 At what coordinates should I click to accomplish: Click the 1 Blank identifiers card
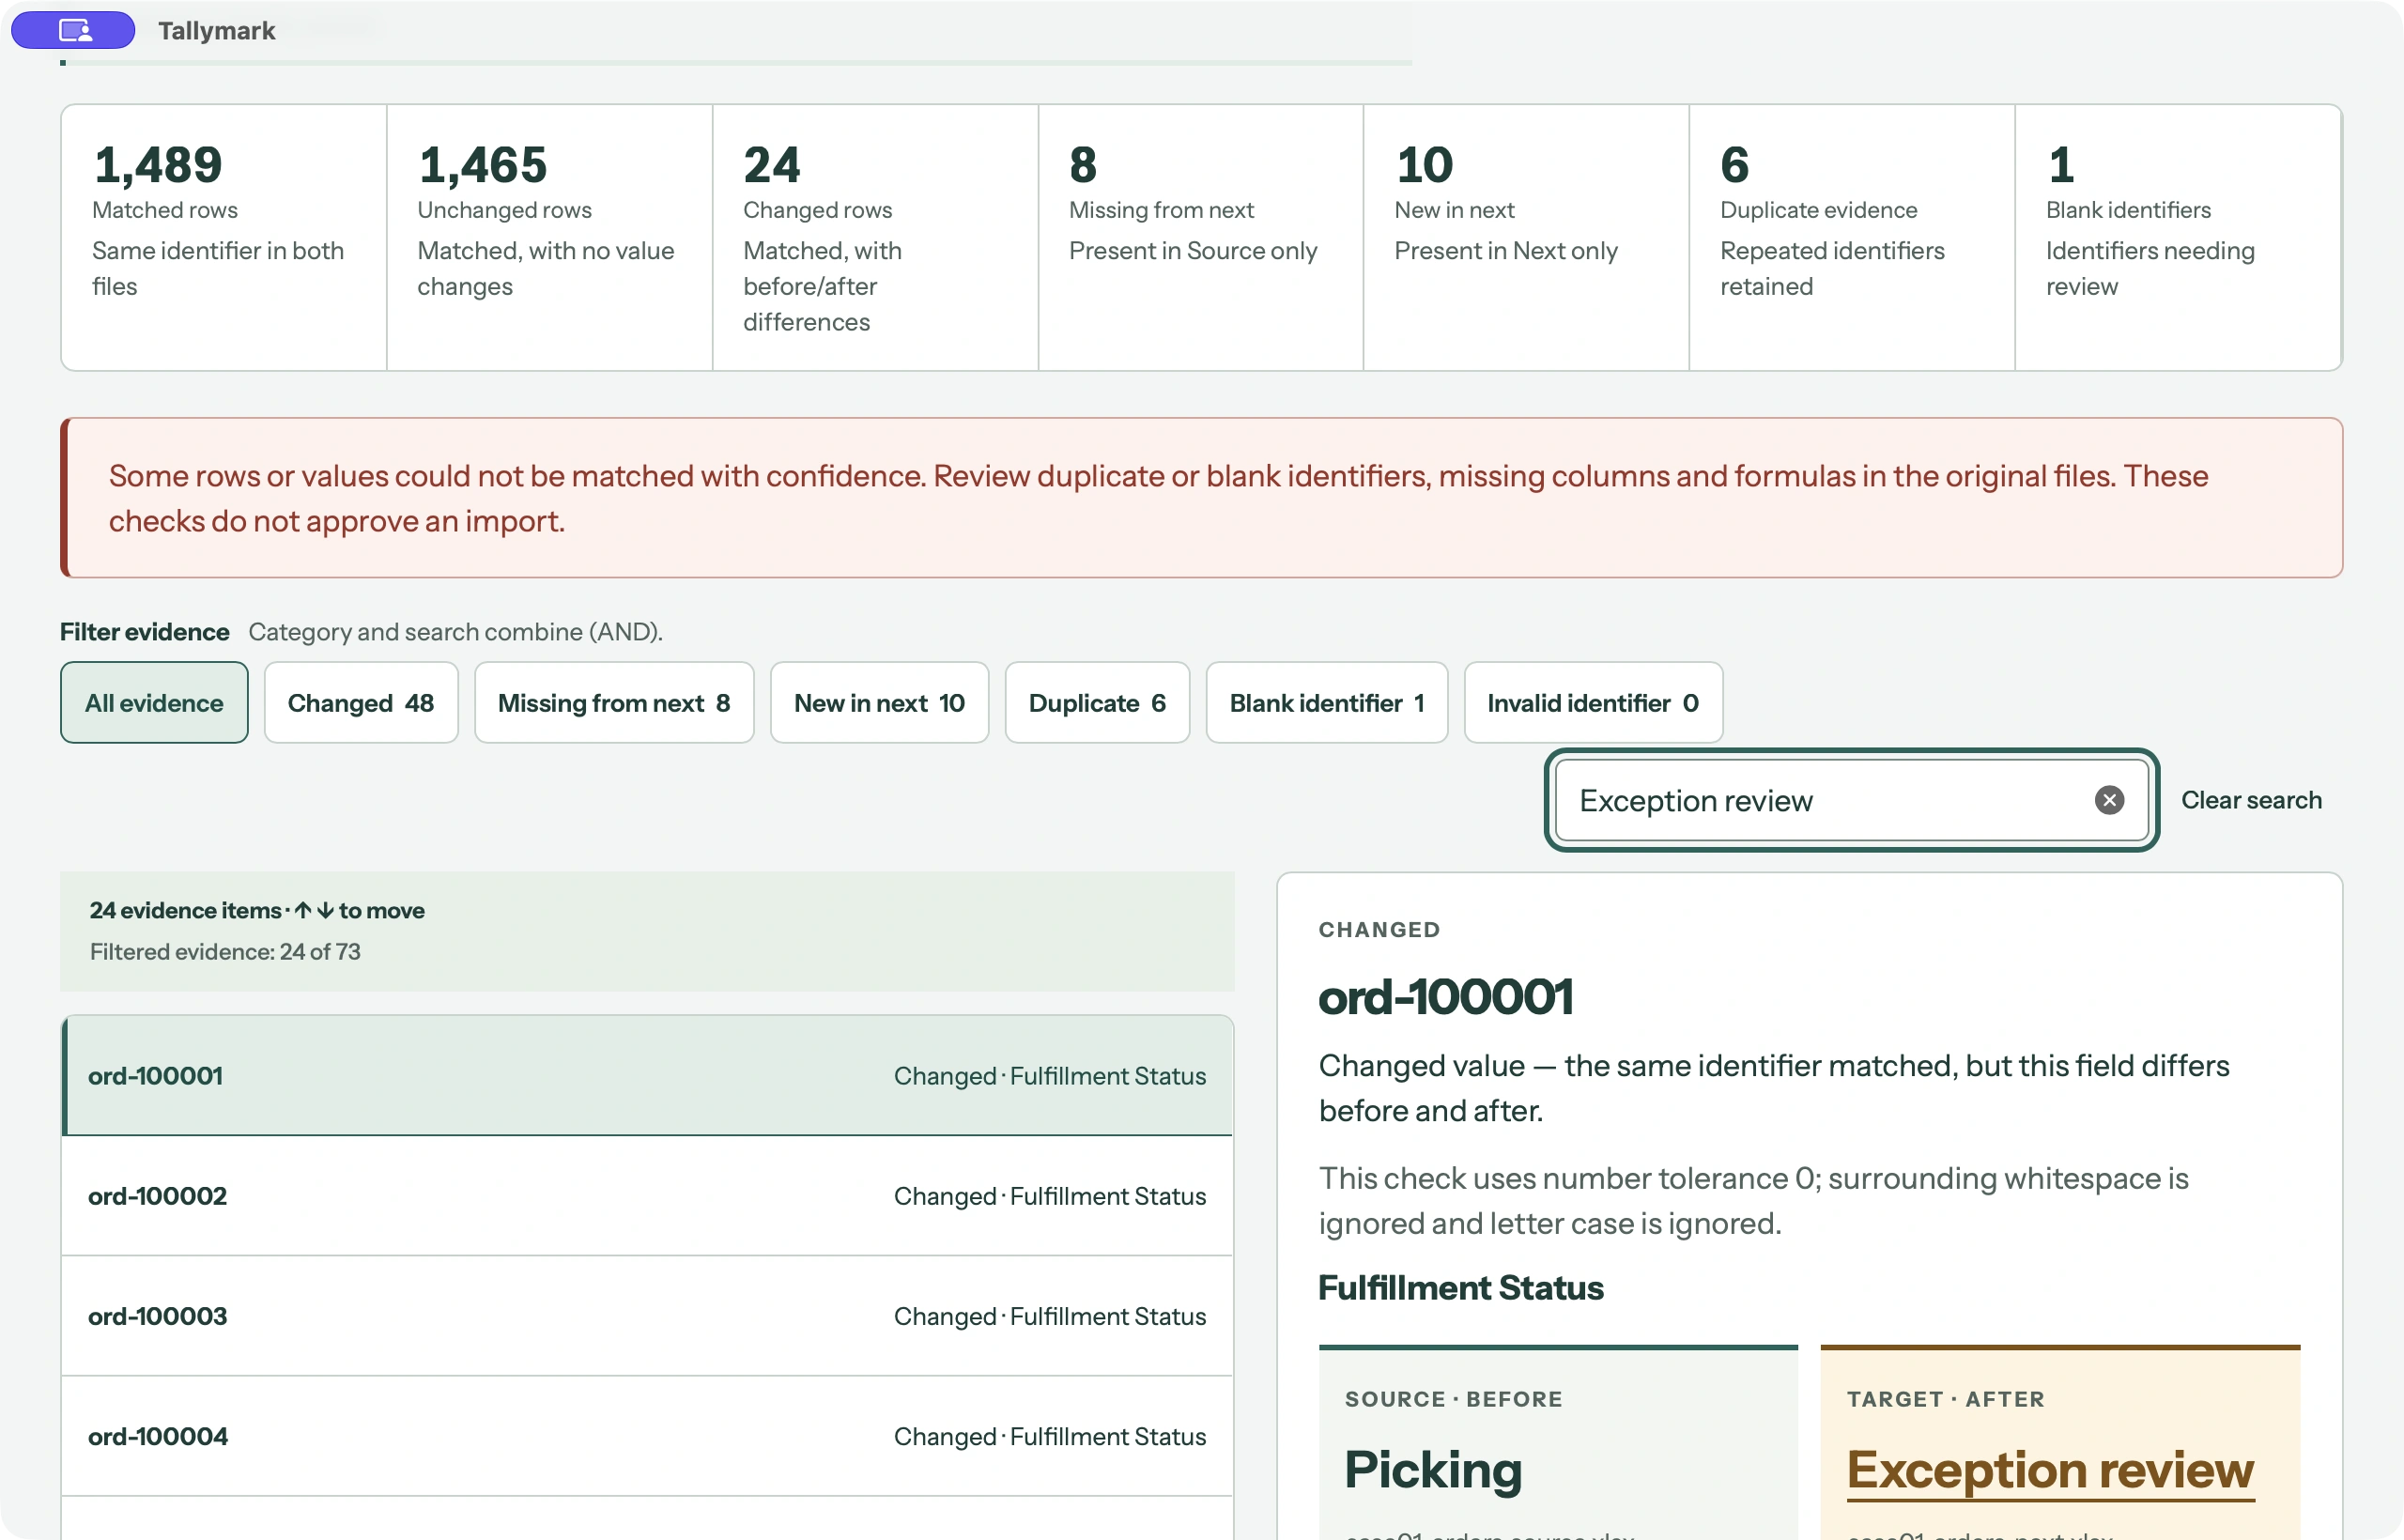tap(2179, 238)
